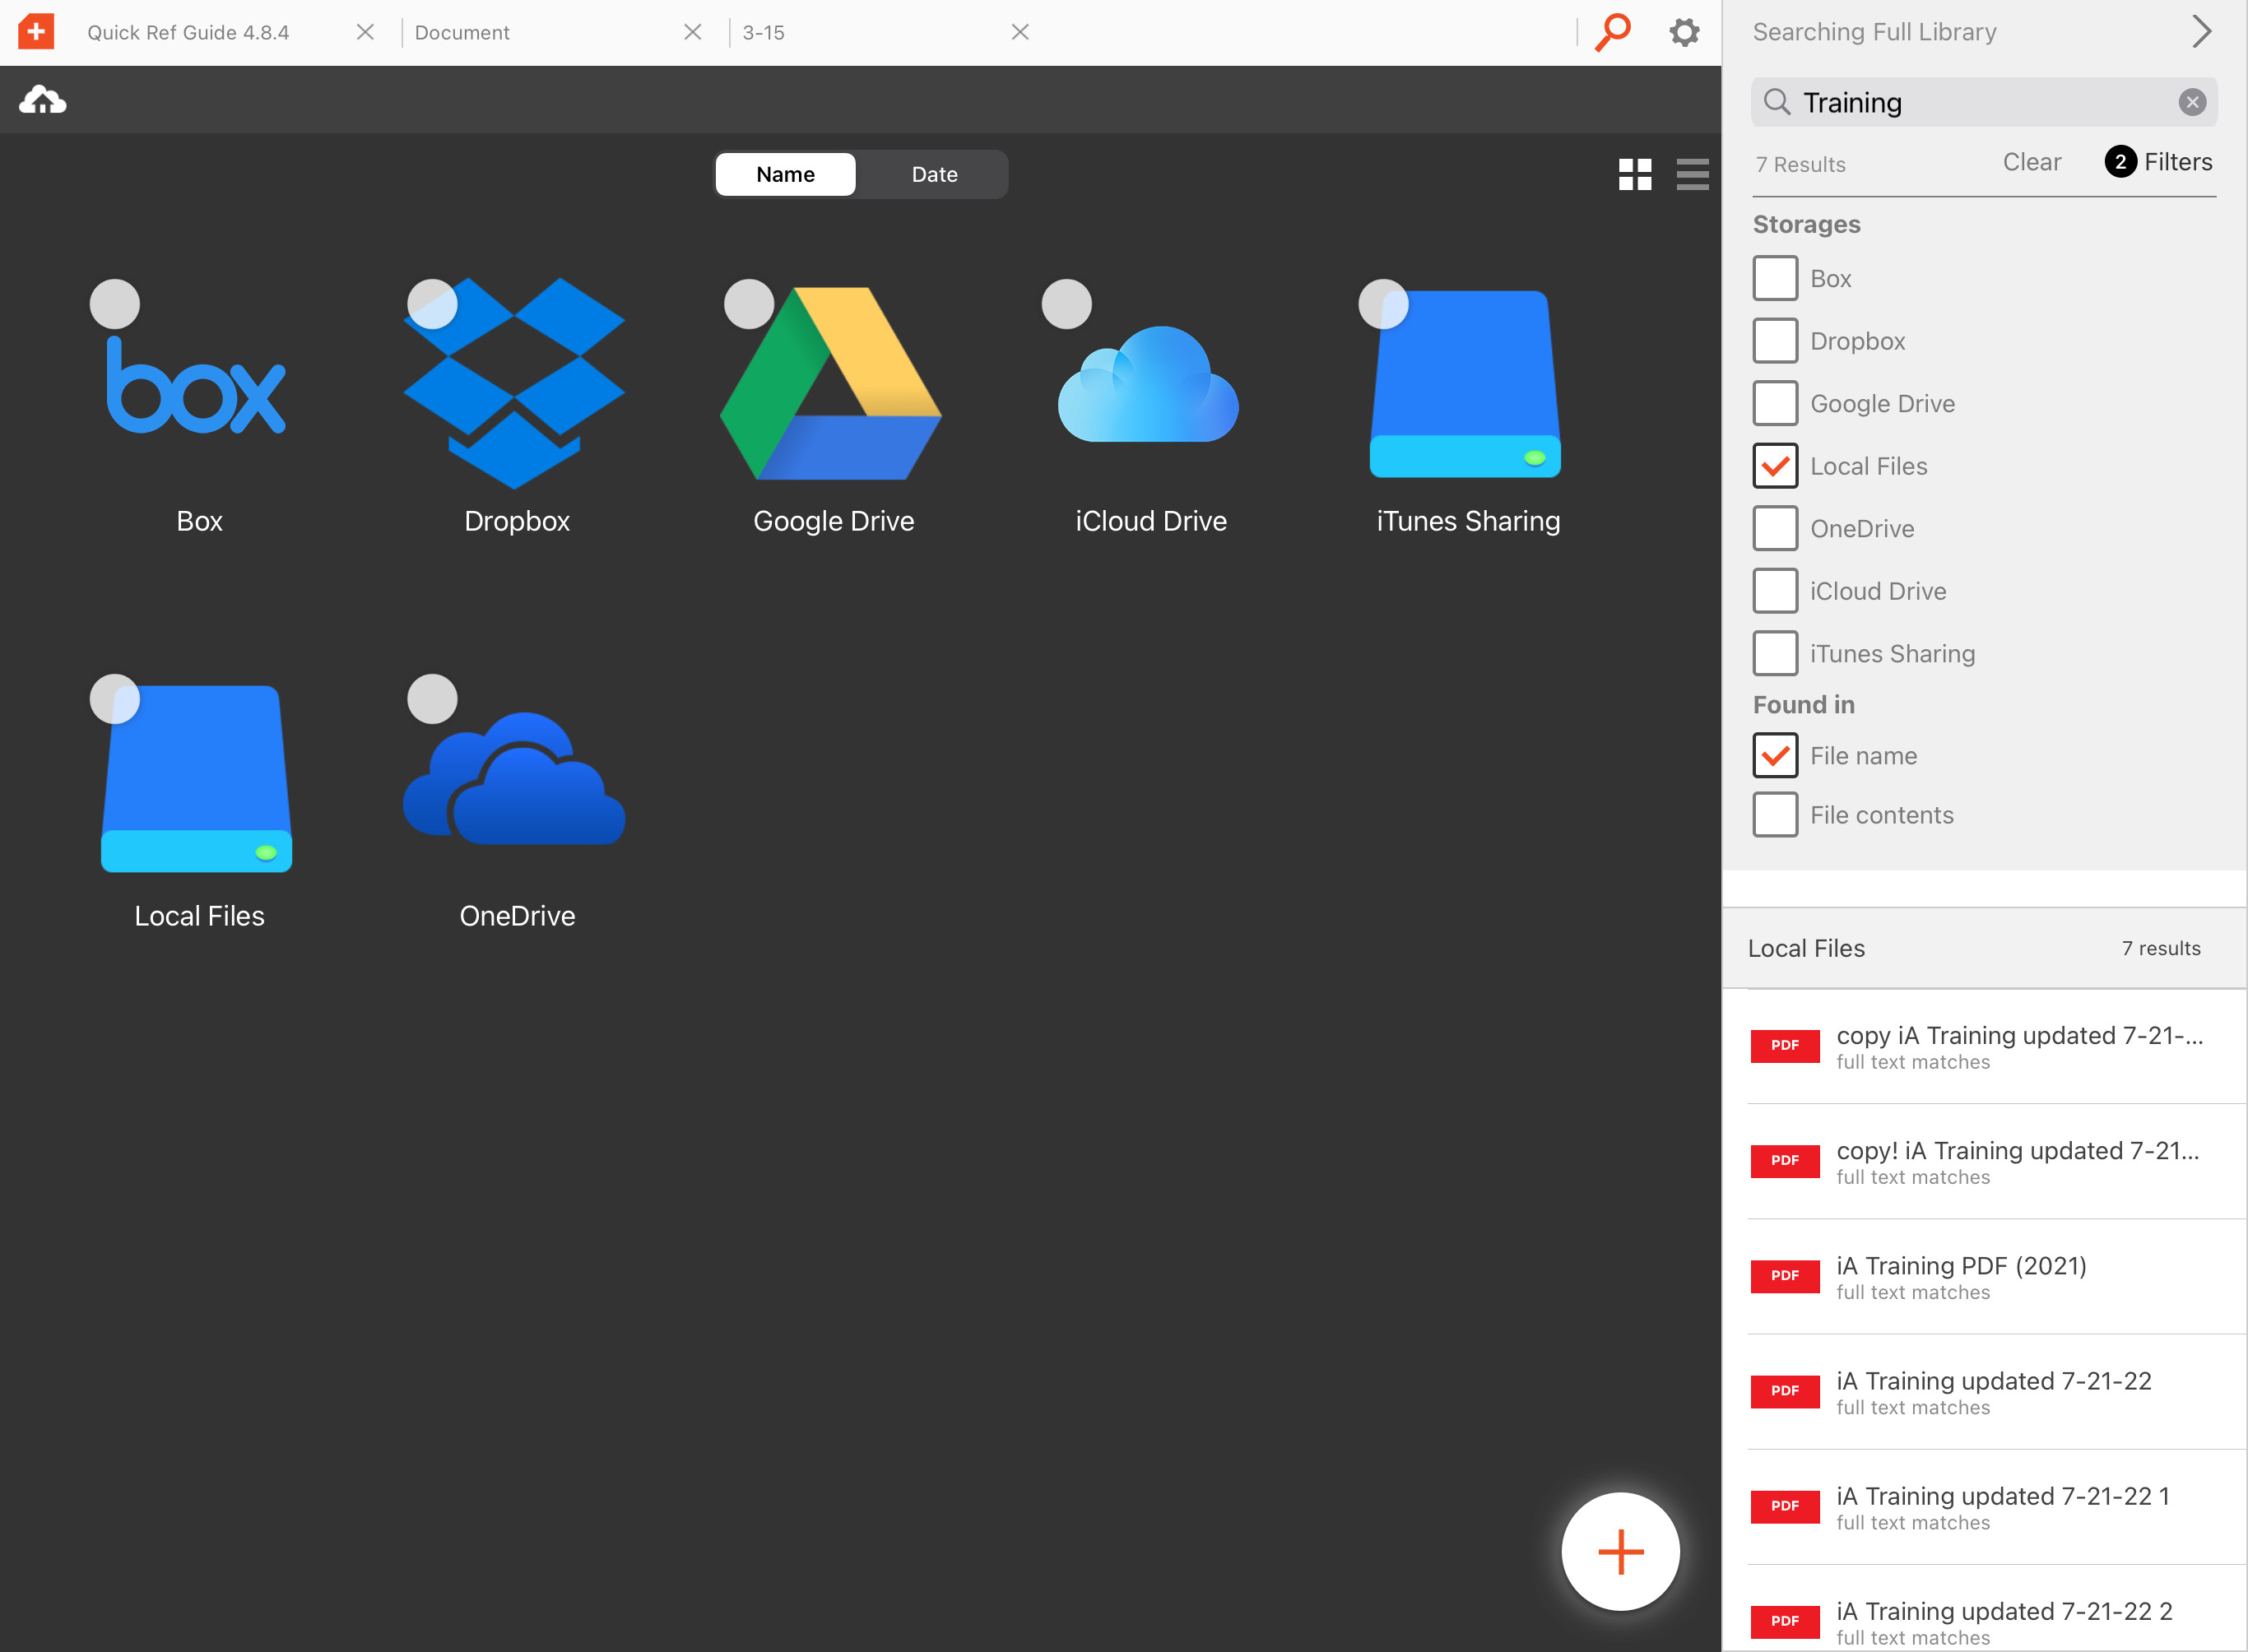Select the iCloud Drive selection circle
Screen dimensions: 2248x1652
1067,304
